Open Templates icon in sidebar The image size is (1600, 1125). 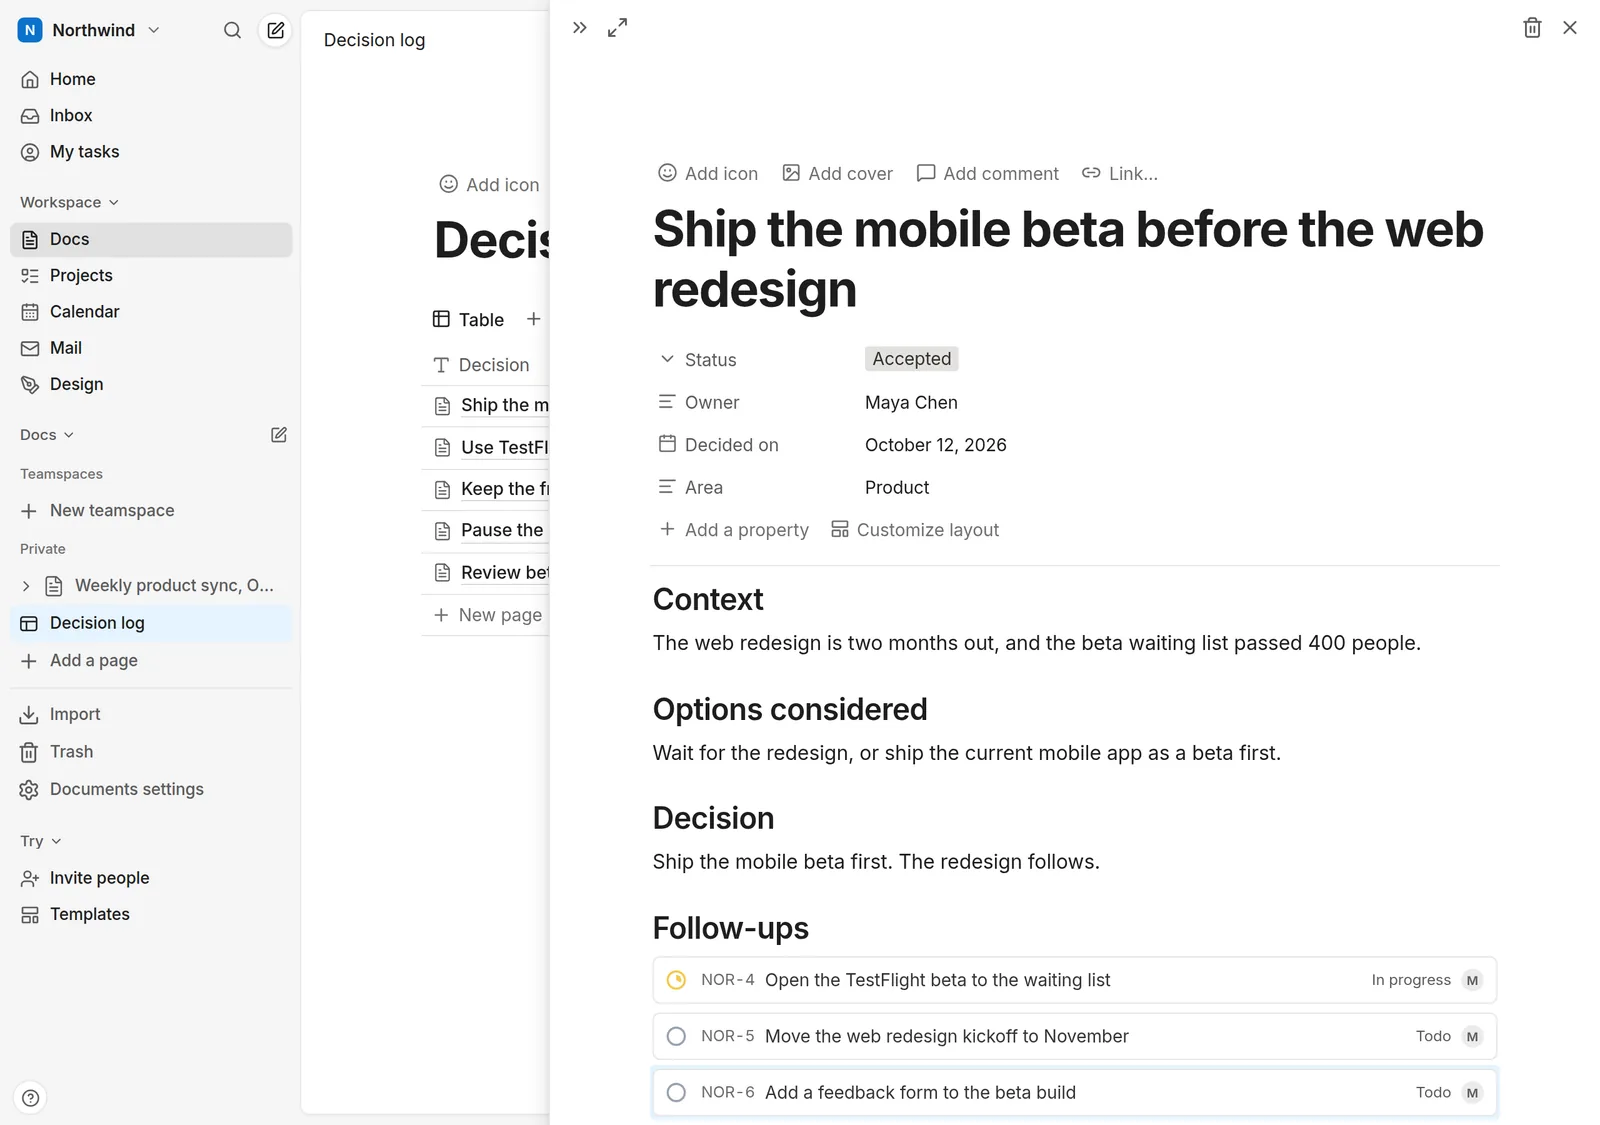(30, 914)
